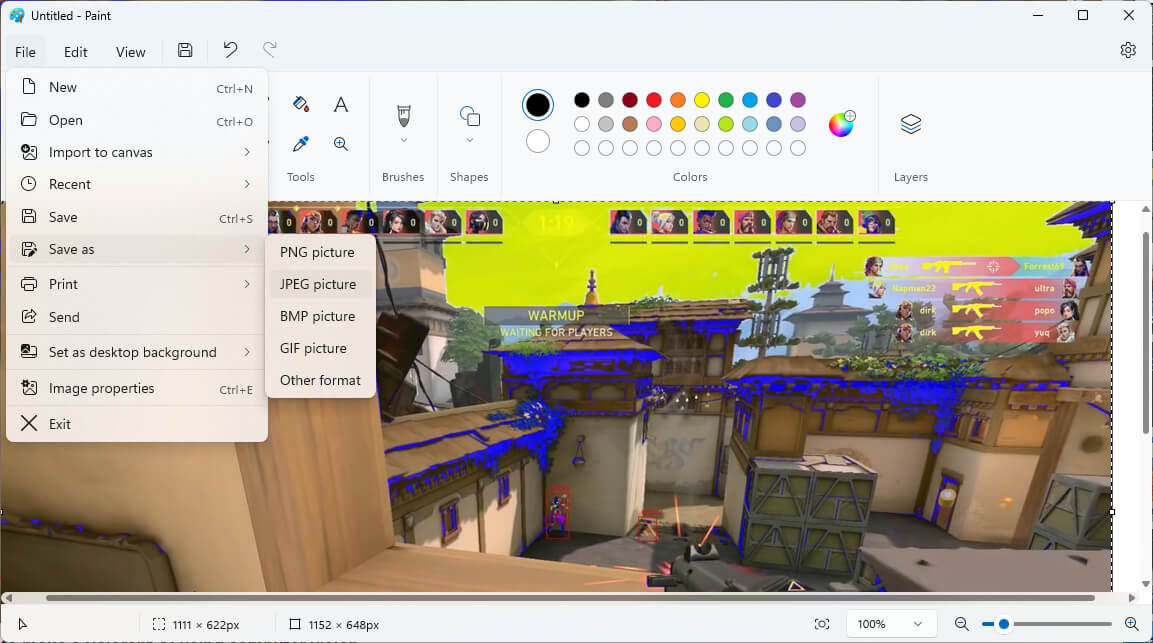
Task: Click the Redo arrow icon
Action: 270,49
